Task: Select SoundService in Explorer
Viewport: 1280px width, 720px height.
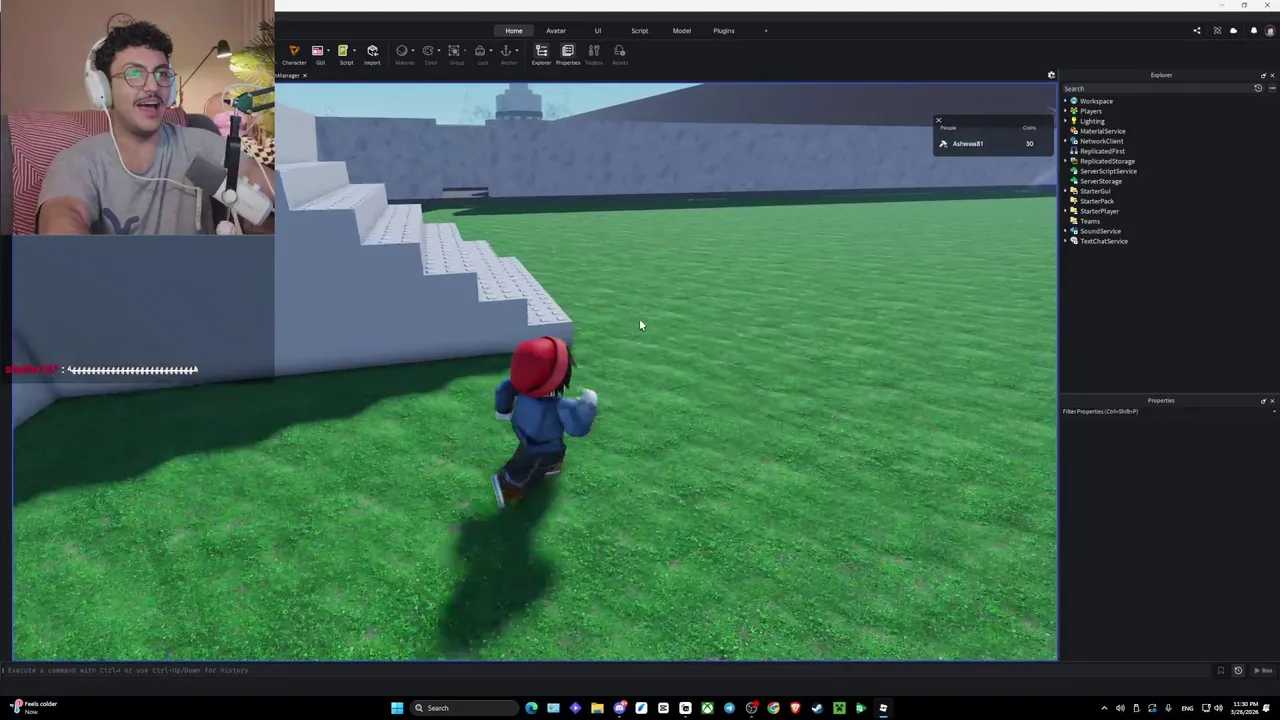Action: pos(1100,231)
